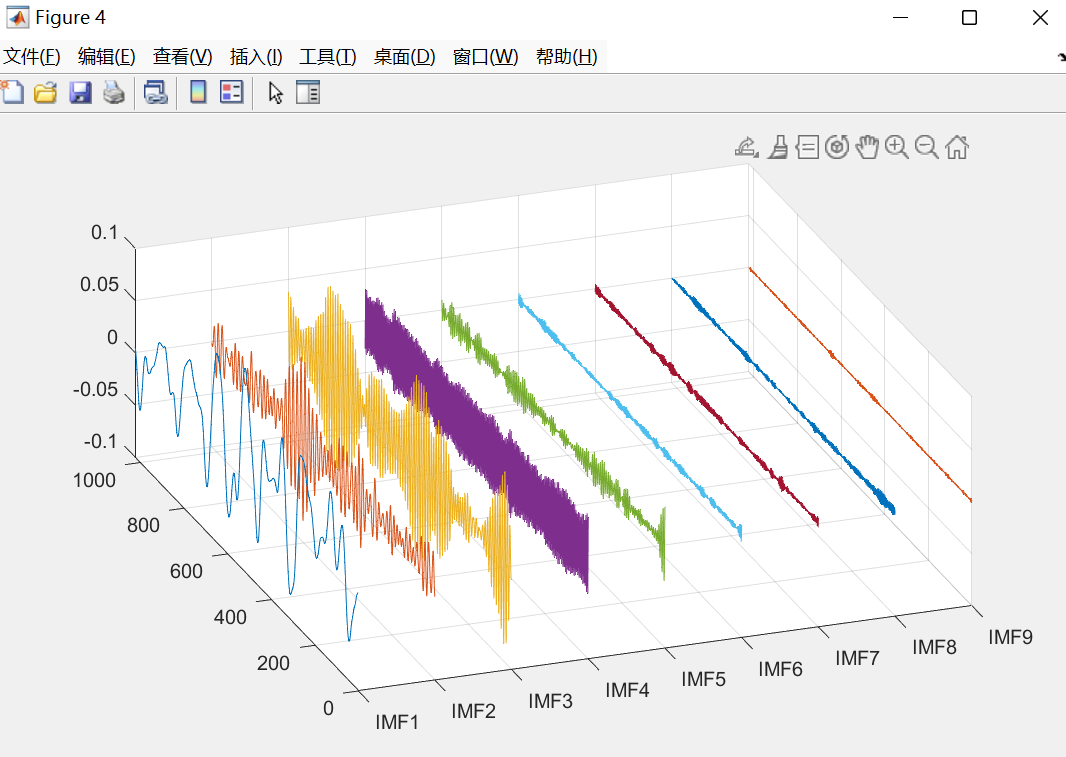This screenshot has height=757, width=1066.
Task: Enable the Rotate 3D tool above the axes
Action: coord(837,148)
